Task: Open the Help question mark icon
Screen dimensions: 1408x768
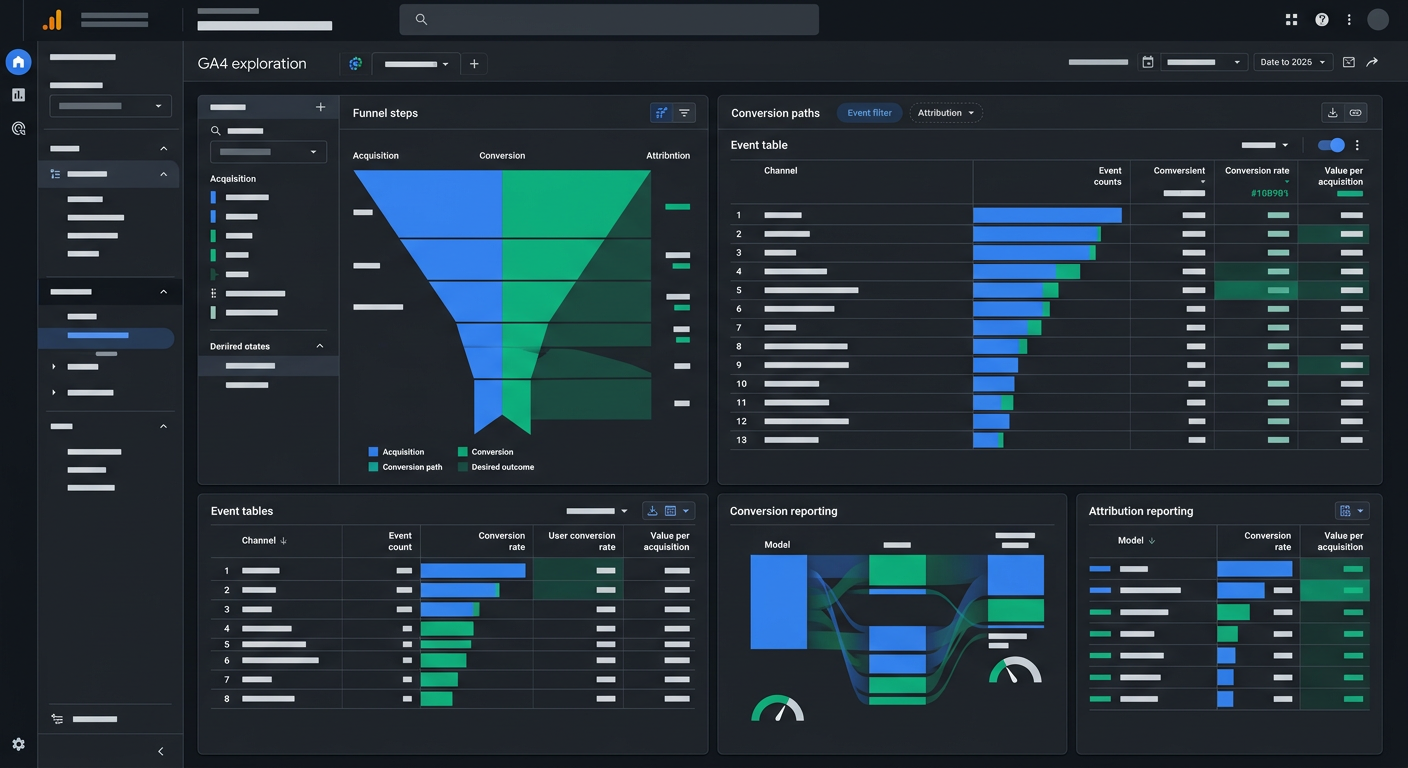Action: pyautogui.click(x=1322, y=19)
